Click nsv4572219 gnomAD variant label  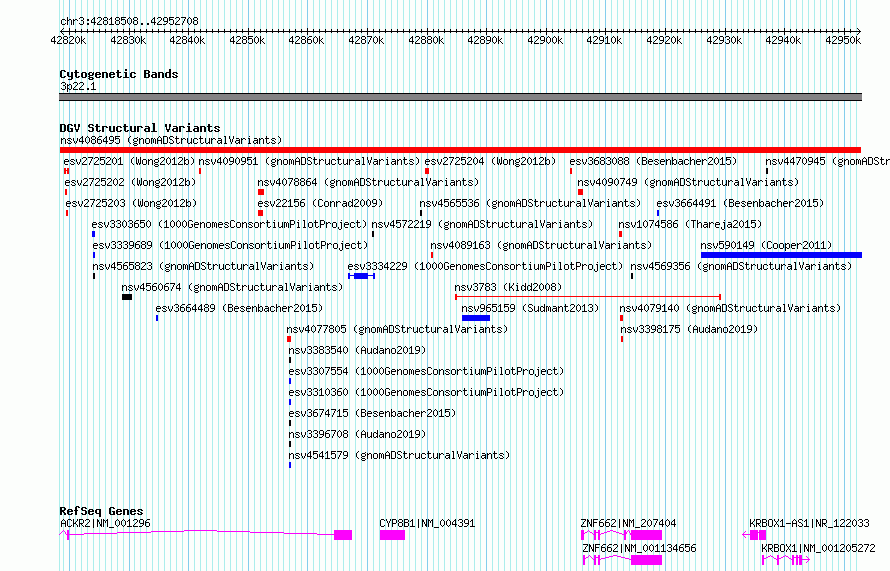(x=482, y=224)
